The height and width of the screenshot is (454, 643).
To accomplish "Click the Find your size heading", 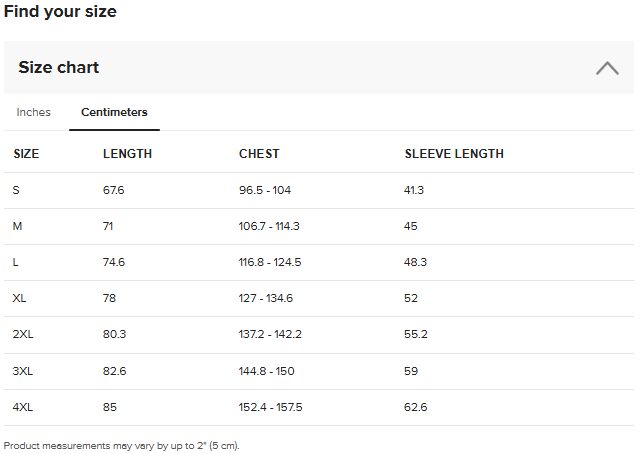I will click(60, 12).
